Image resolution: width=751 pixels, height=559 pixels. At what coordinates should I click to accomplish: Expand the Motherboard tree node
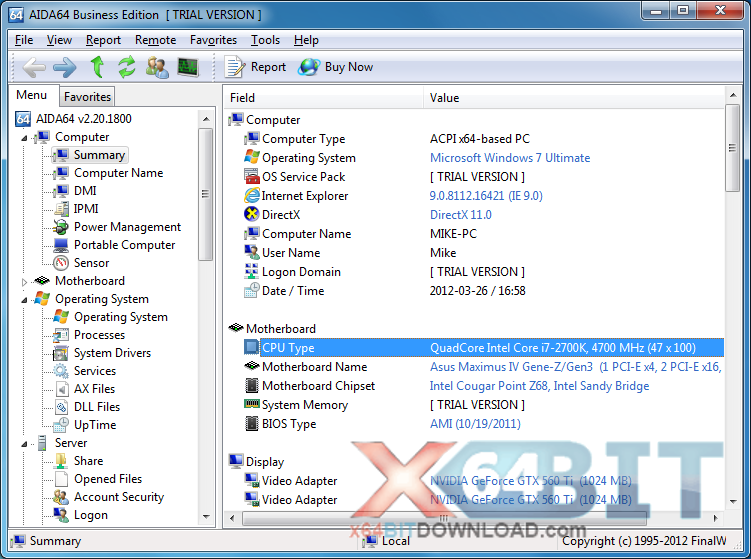24,282
